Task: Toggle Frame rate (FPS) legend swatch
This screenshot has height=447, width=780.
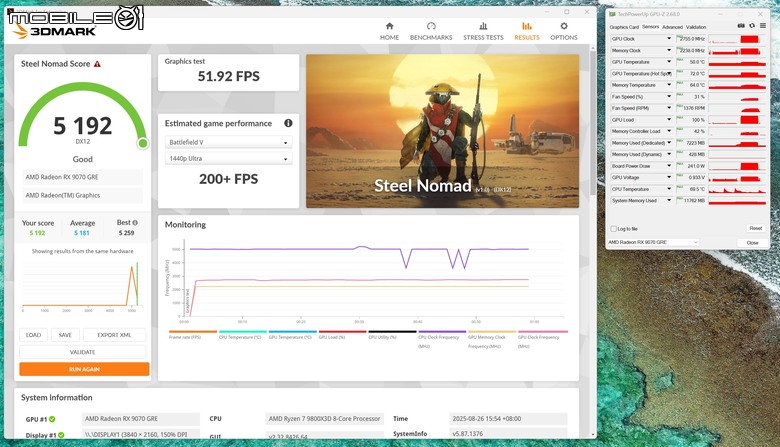Action: pos(193,332)
